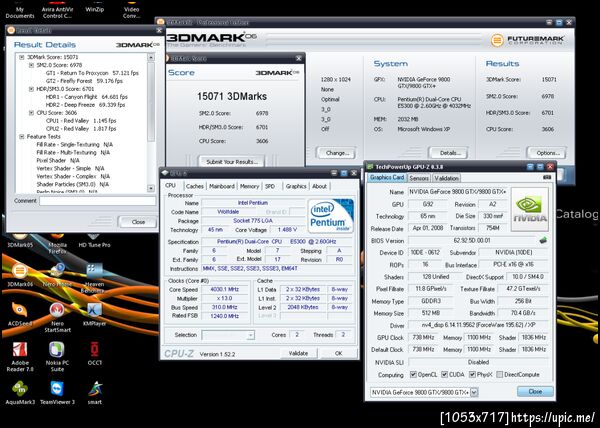Launch AquaMark3 desktop icon
The height and width of the screenshot is (428, 600).
click(x=20, y=392)
